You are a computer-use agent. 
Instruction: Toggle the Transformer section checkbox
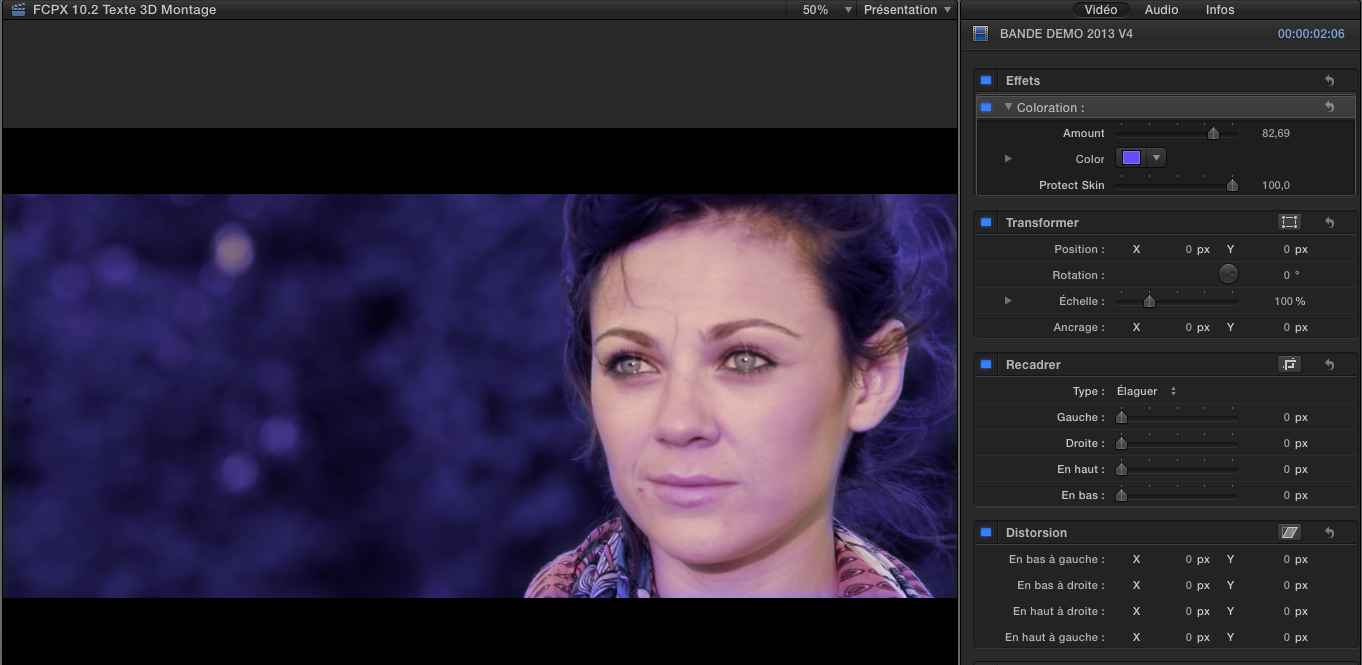click(986, 223)
